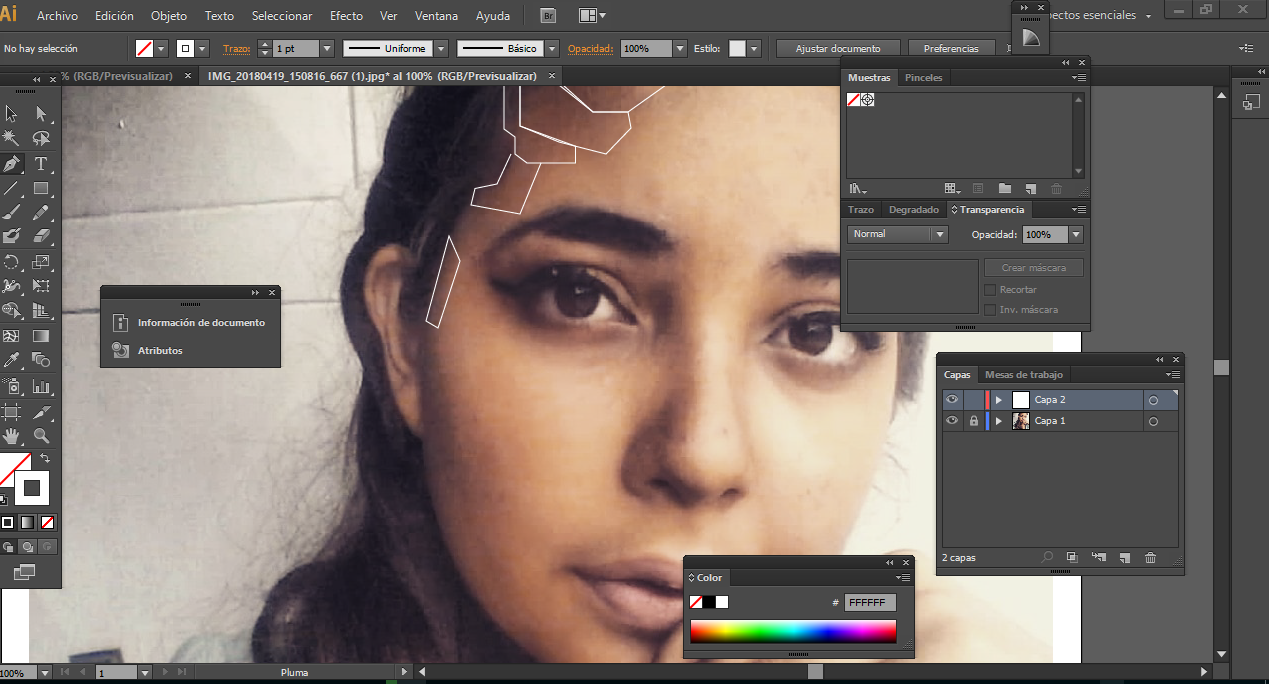Select the Pen tool in toolbox
The image size is (1269, 684).
[x=12, y=163]
